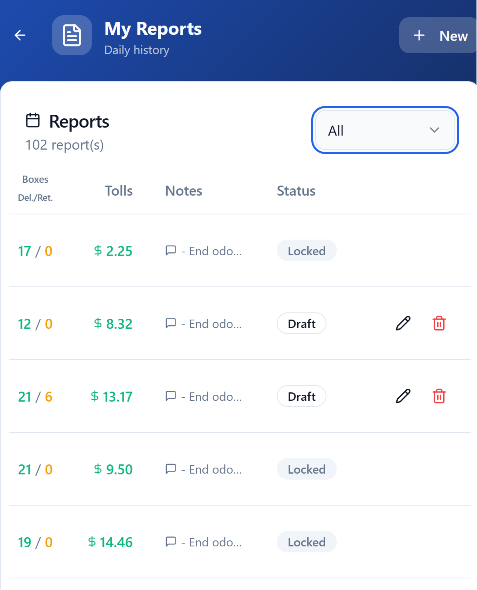
Task: Open note icon in $ 14.46 row
Action: (x=171, y=542)
